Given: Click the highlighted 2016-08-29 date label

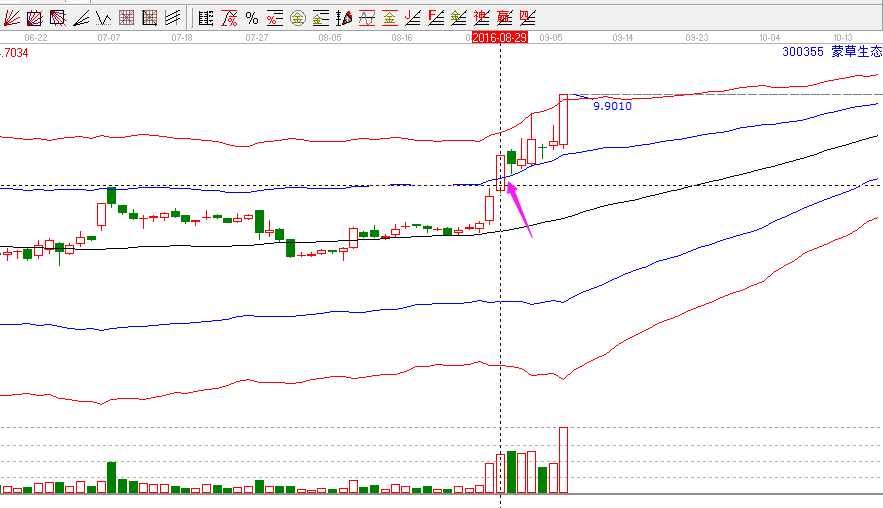Looking at the screenshot, I should [501, 37].
